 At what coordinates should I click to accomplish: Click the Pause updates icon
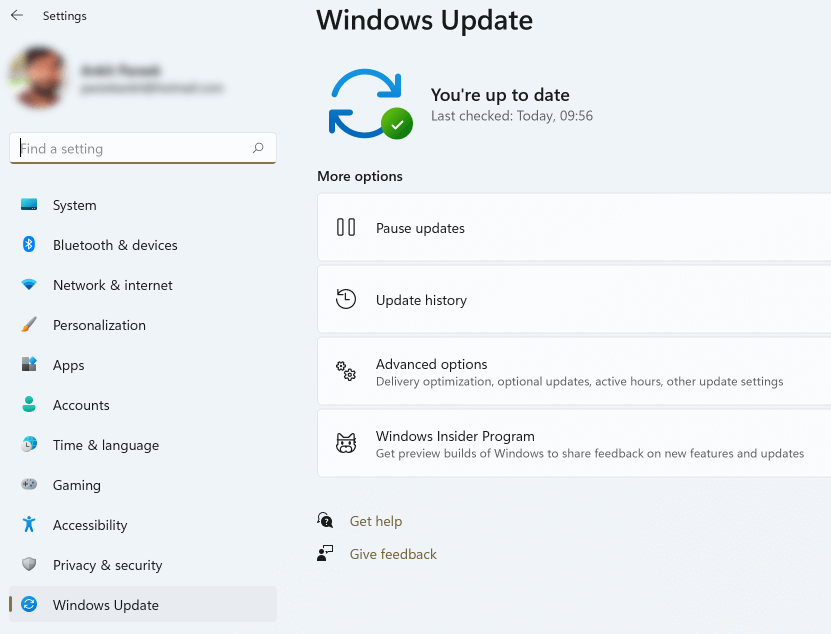(x=345, y=227)
